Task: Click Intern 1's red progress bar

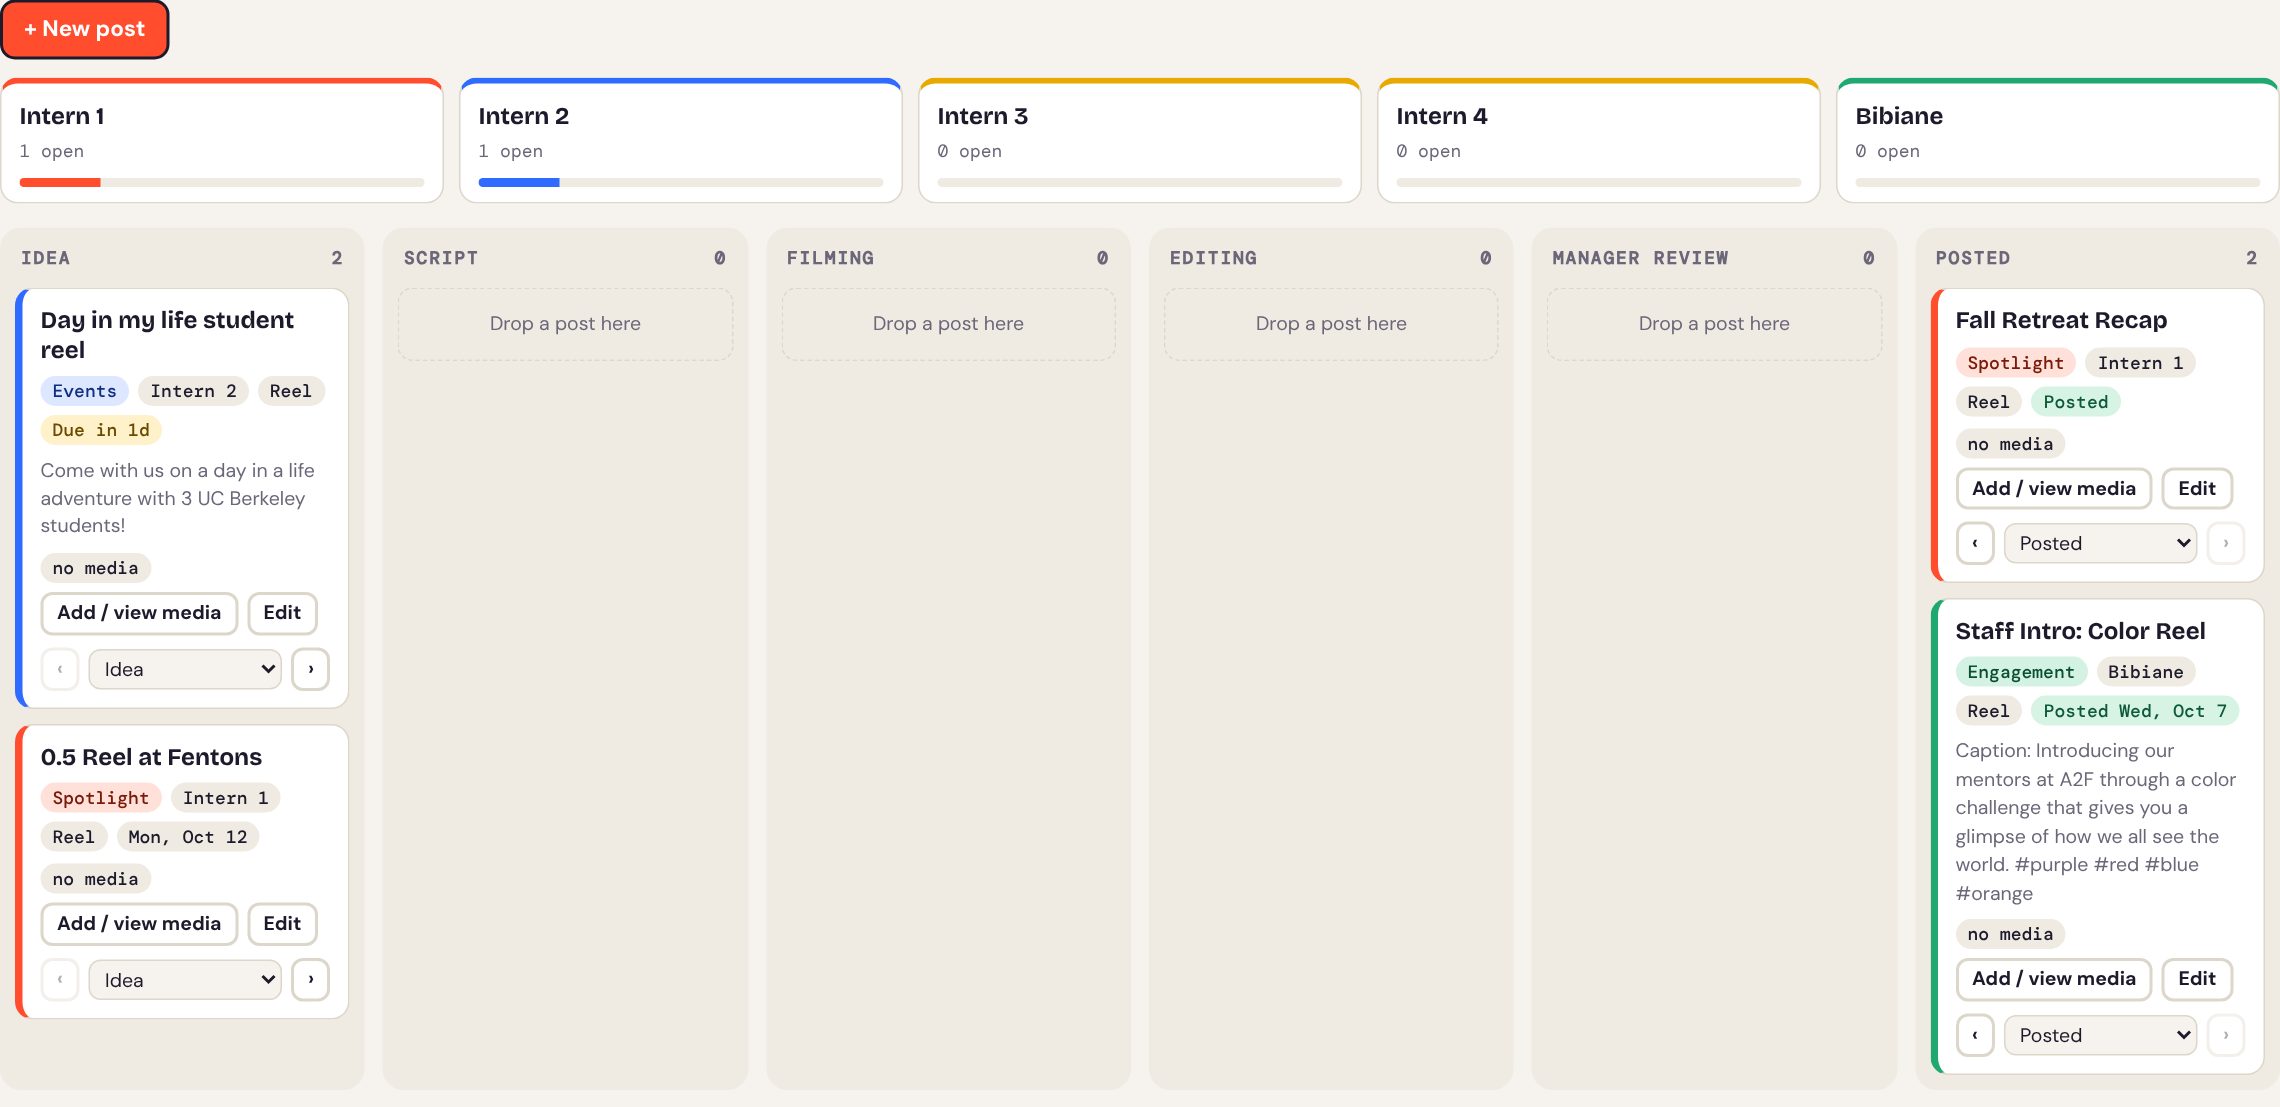Action: 60,182
